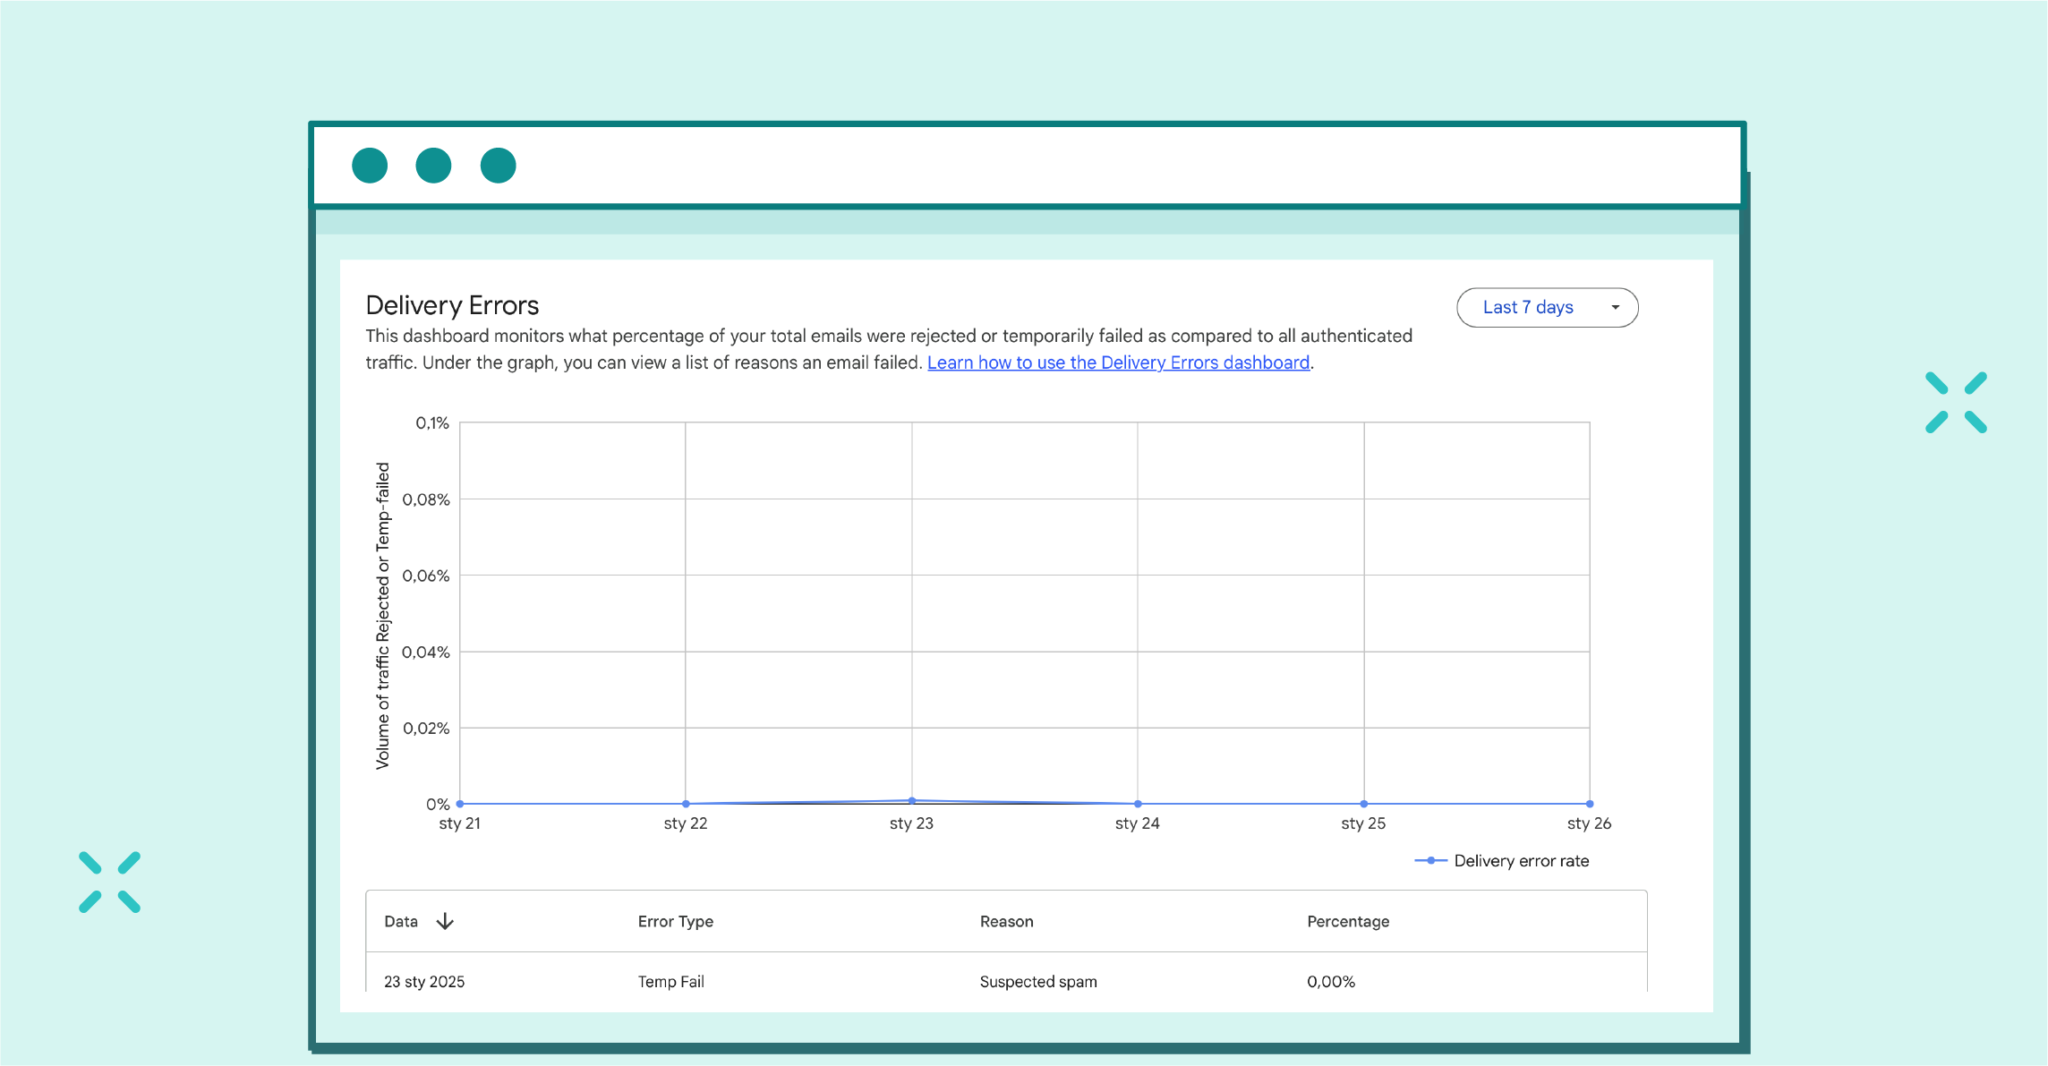Click the 0% mark on the chart axis
The height and width of the screenshot is (1066, 2048).
coord(437,802)
